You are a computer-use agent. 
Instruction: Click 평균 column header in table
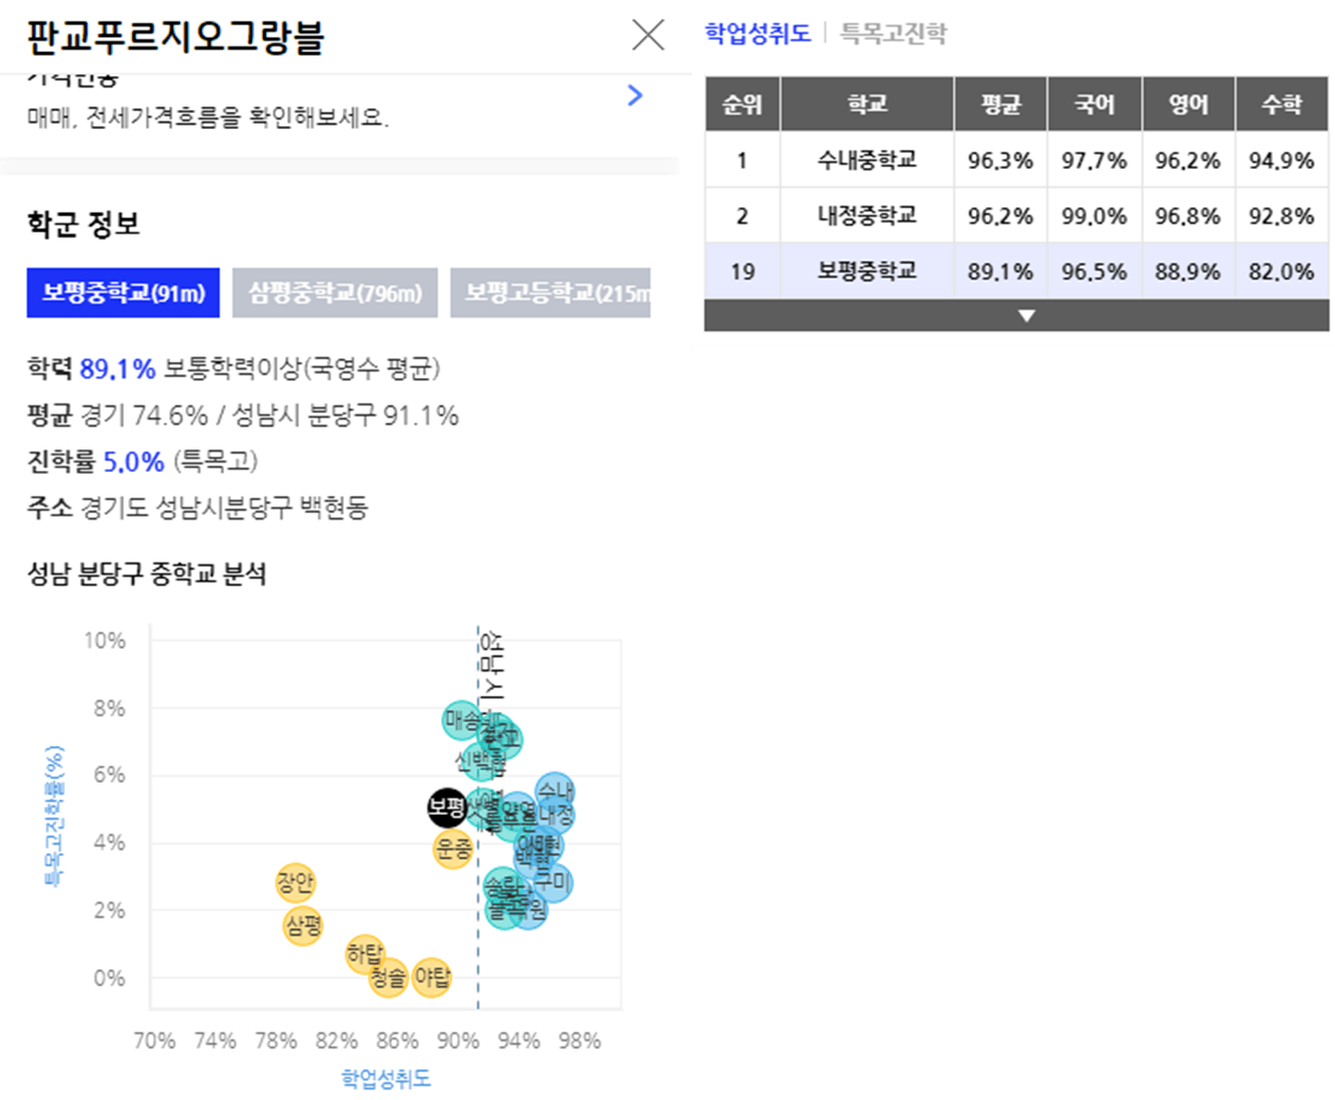tap(1001, 104)
